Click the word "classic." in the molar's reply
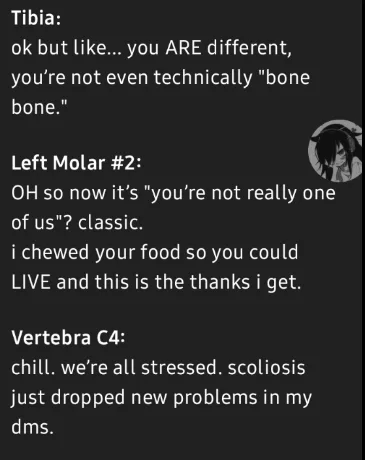 point(110,222)
